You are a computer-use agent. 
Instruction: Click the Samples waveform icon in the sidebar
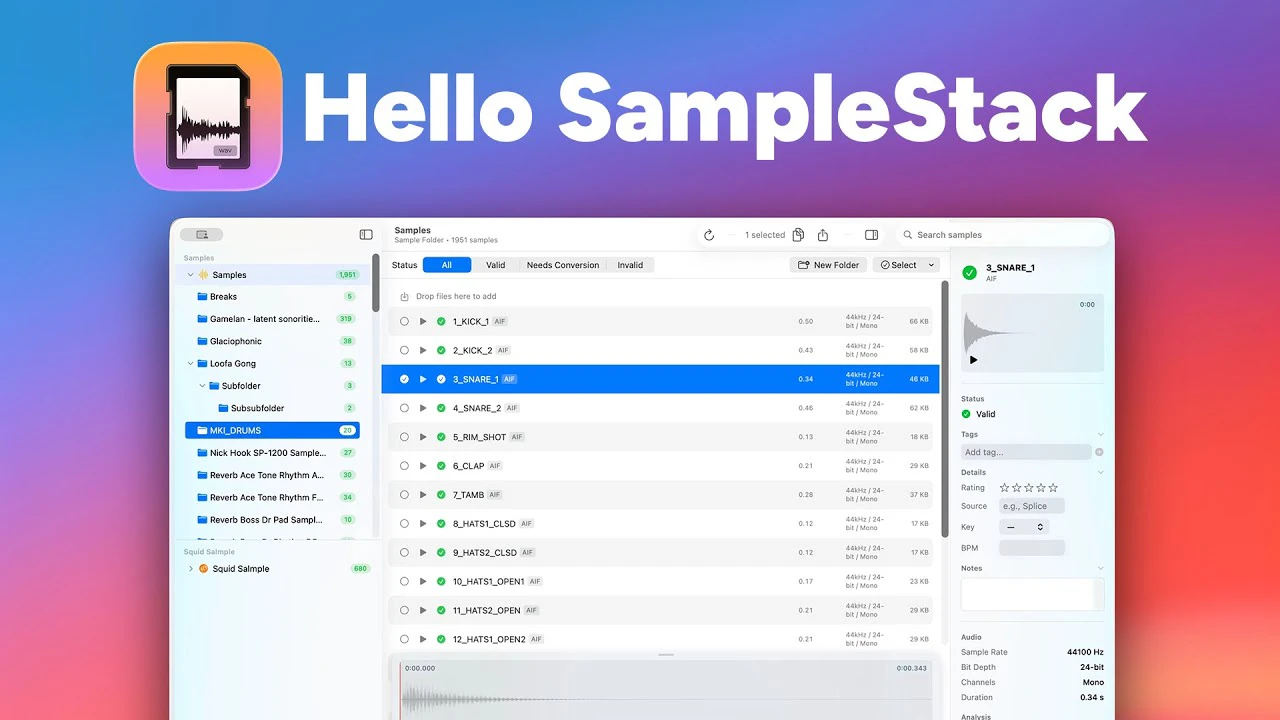(x=204, y=275)
